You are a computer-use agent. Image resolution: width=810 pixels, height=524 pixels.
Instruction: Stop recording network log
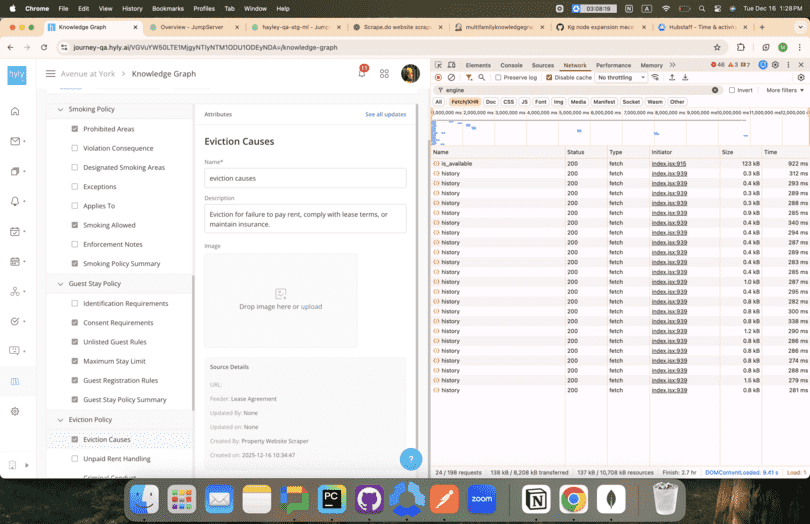tap(438, 77)
